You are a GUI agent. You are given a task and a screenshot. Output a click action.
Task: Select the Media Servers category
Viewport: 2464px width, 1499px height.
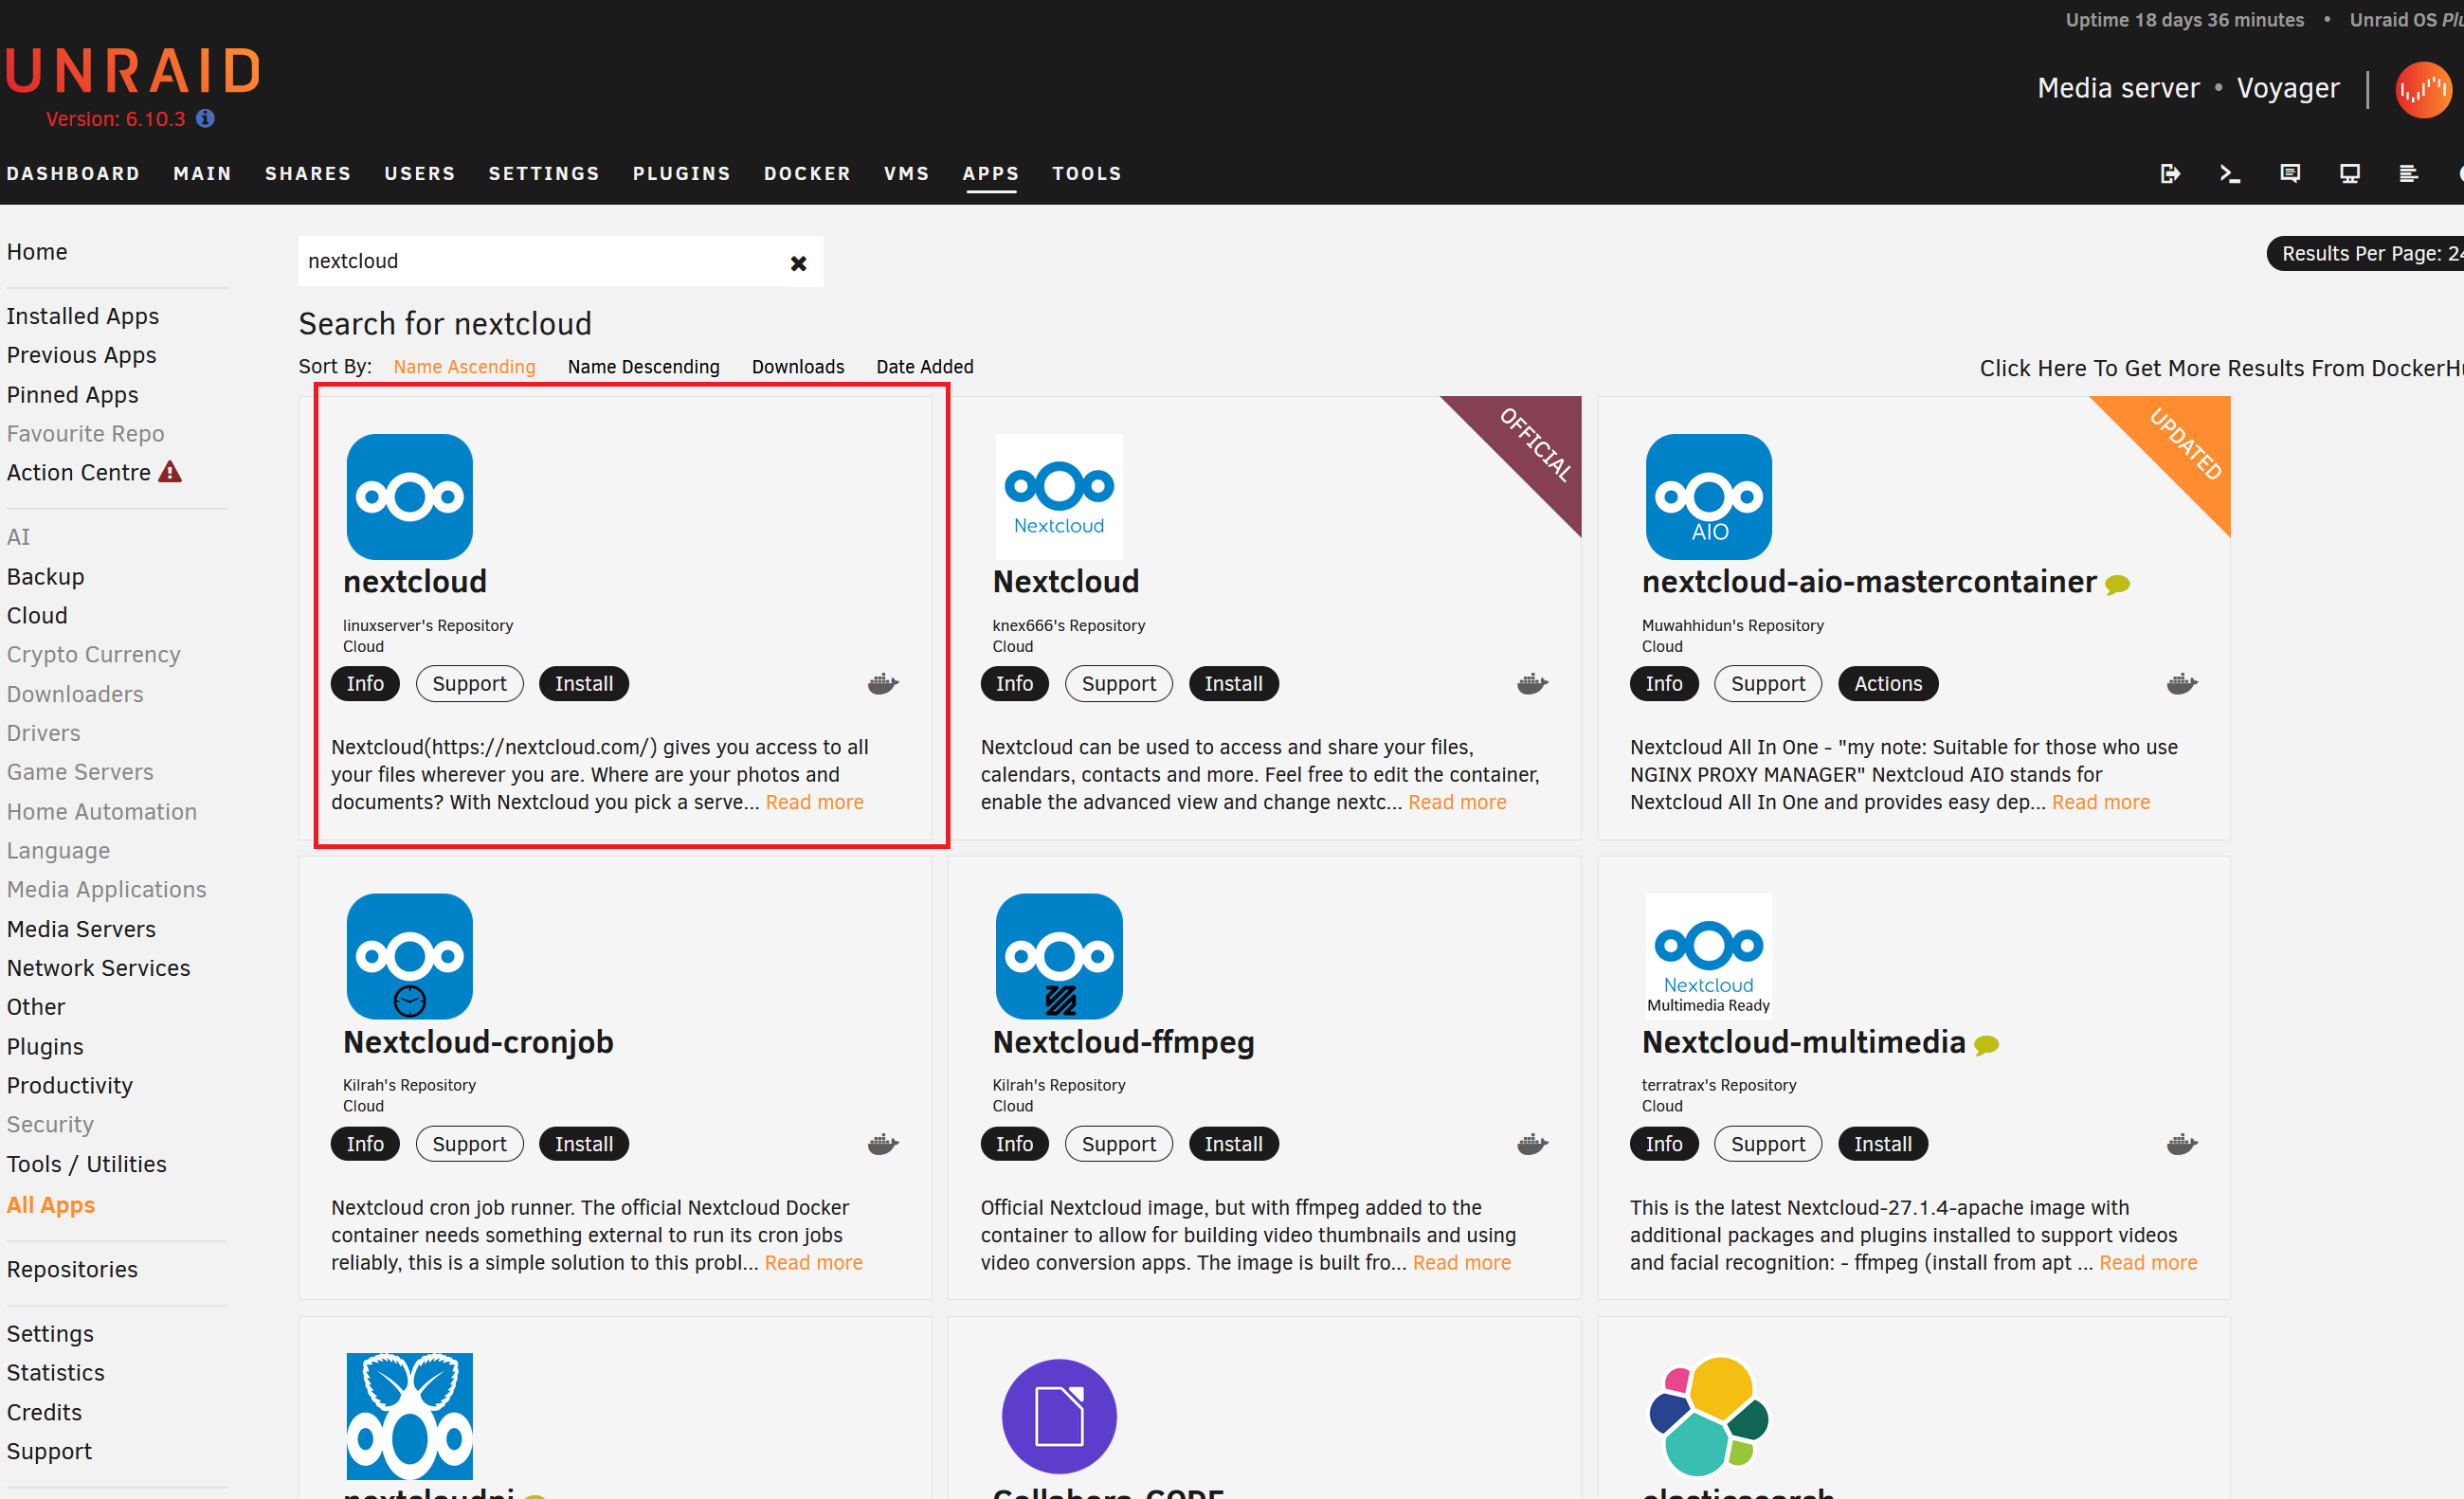click(81, 929)
